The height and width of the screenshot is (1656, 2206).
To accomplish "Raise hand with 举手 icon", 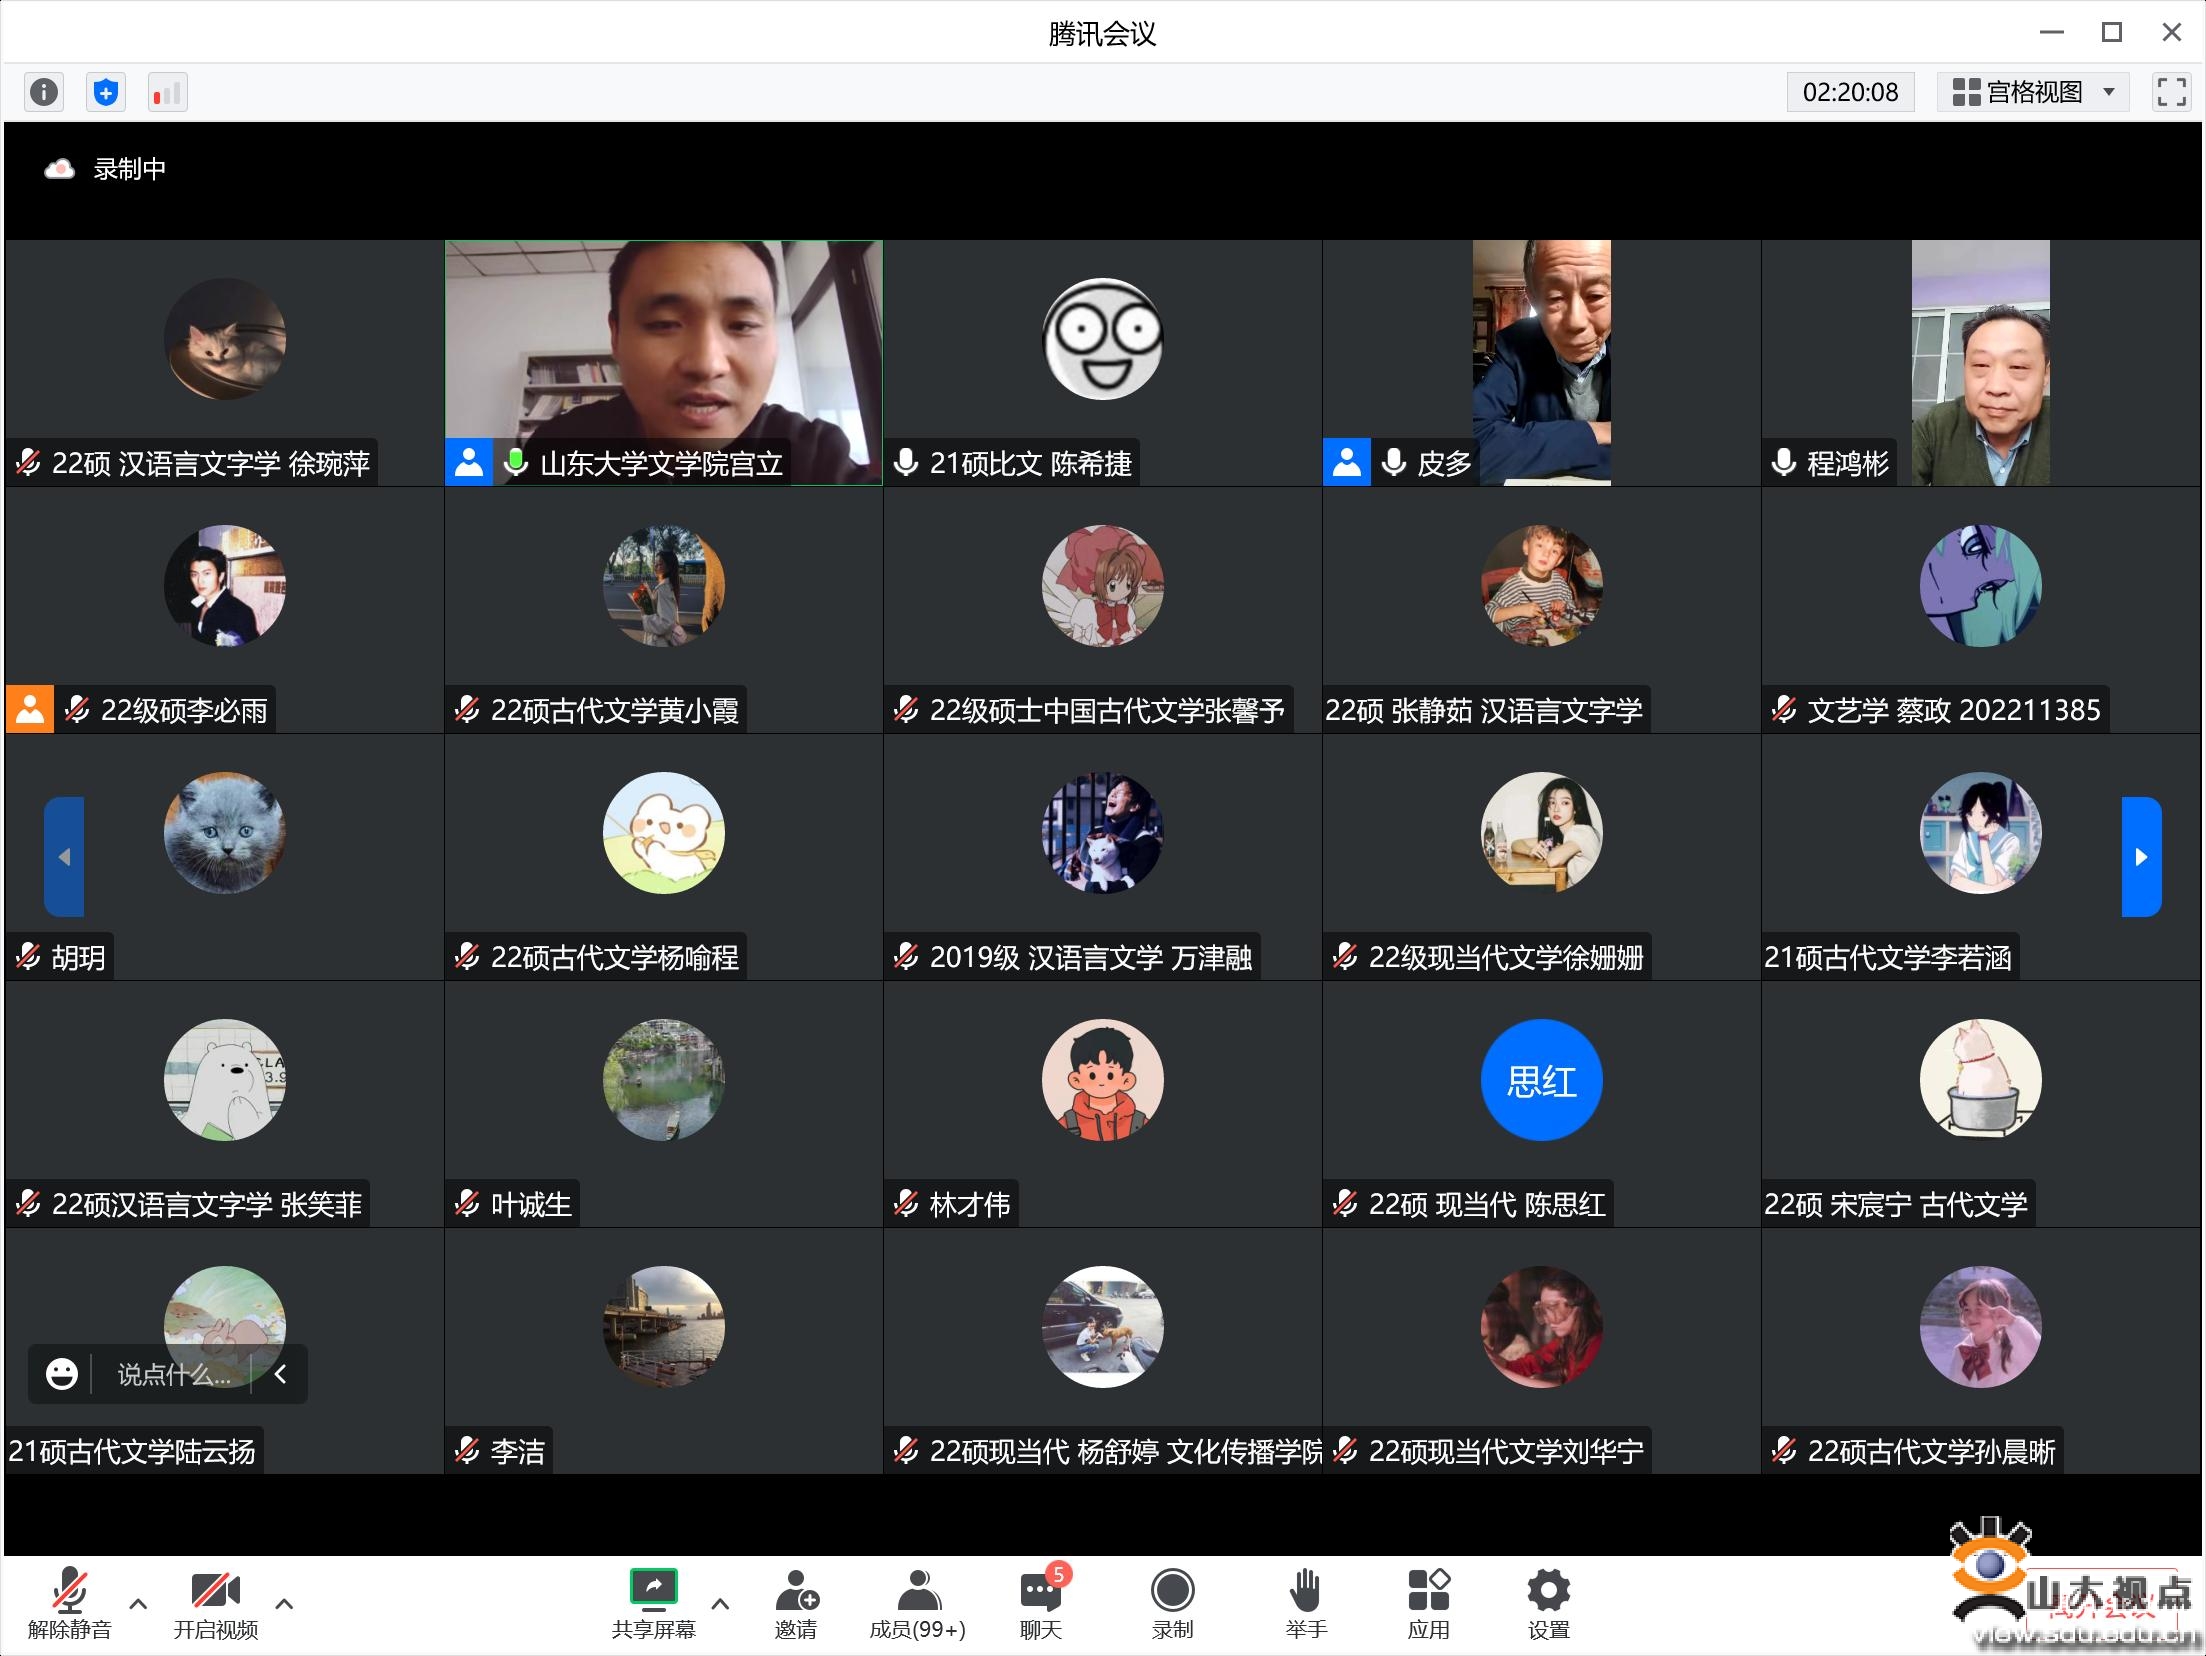I will pyautogui.click(x=1305, y=1603).
